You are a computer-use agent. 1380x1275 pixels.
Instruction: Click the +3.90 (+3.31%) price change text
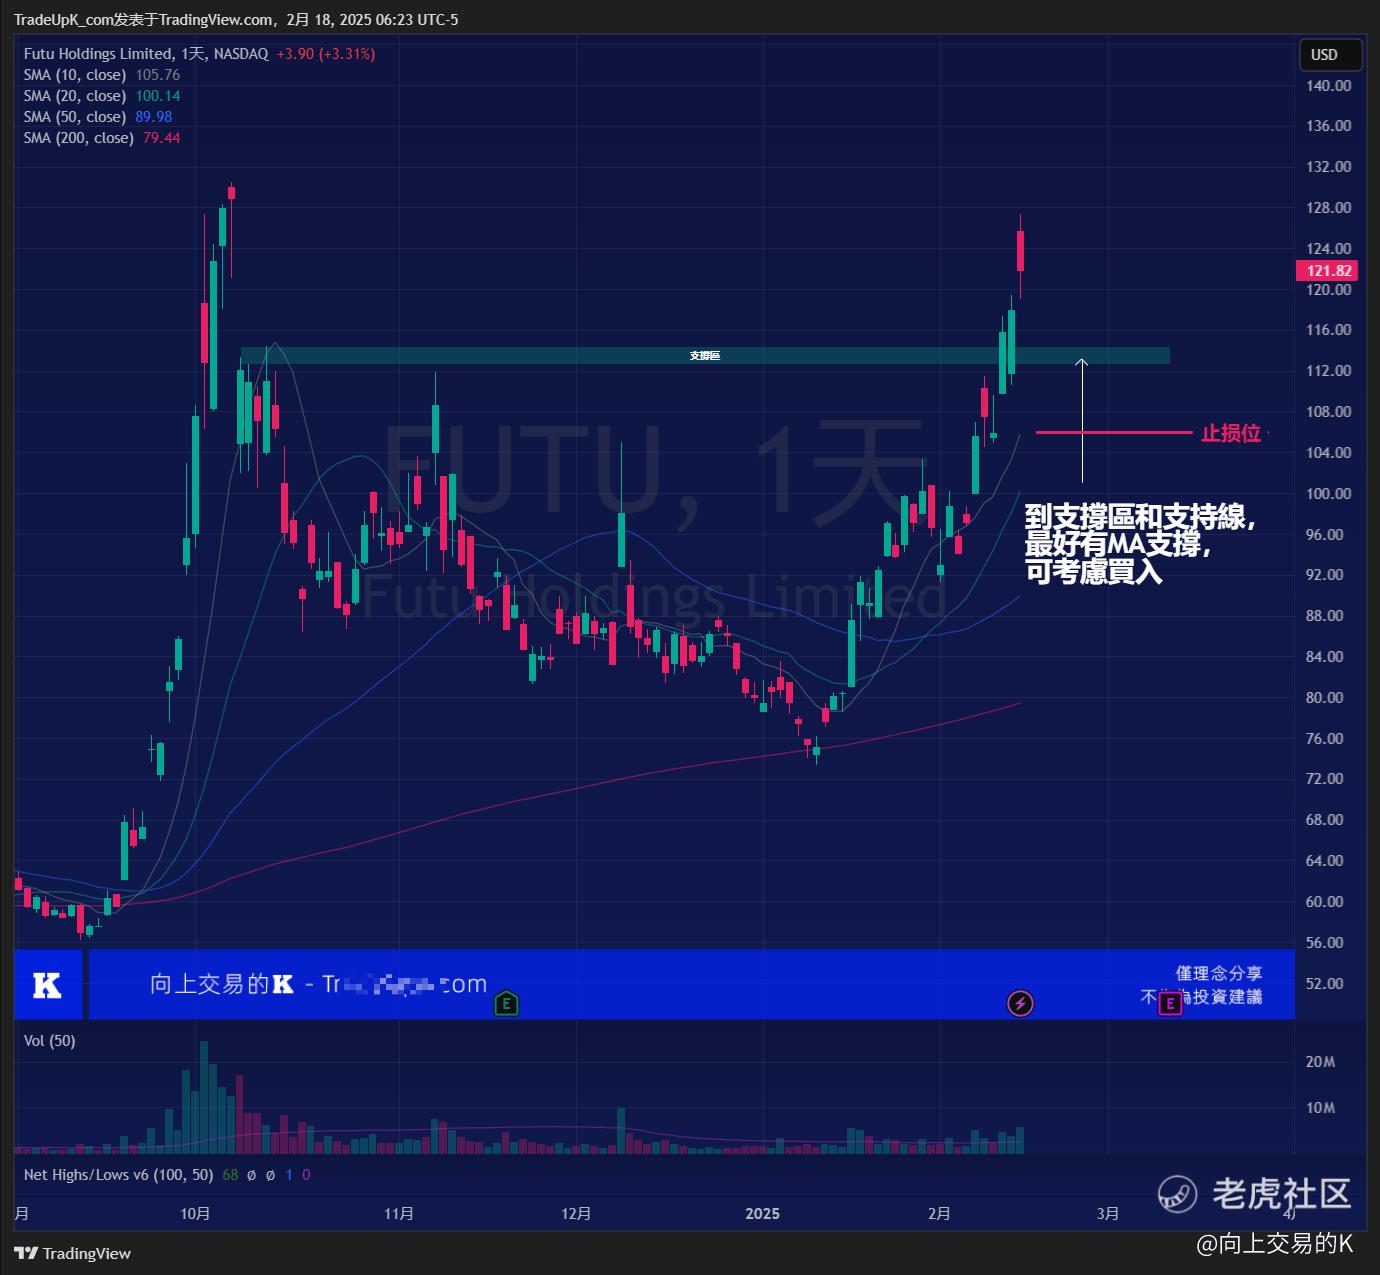click(x=326, y=54)
